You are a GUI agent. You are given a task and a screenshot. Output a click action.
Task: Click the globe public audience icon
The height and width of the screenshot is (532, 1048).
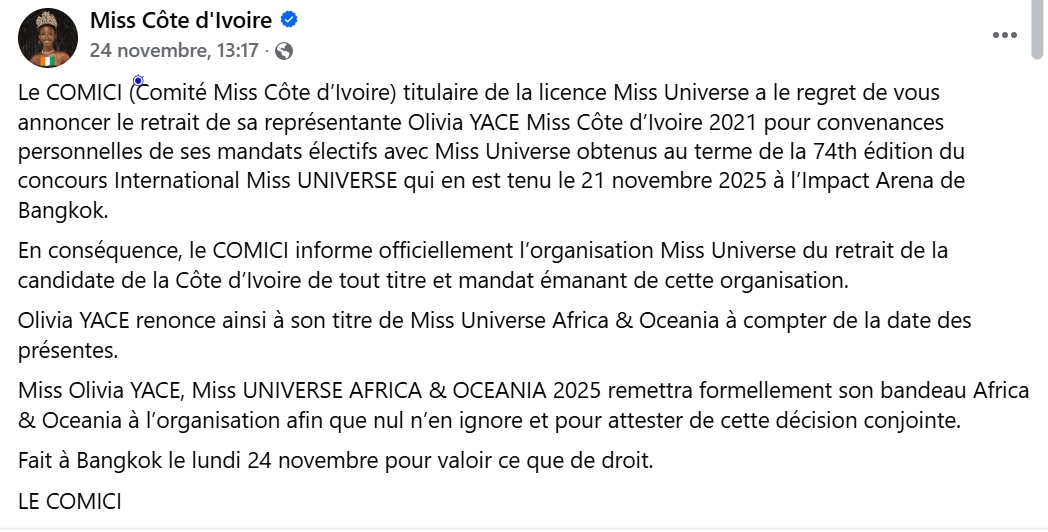pos(284,50)
